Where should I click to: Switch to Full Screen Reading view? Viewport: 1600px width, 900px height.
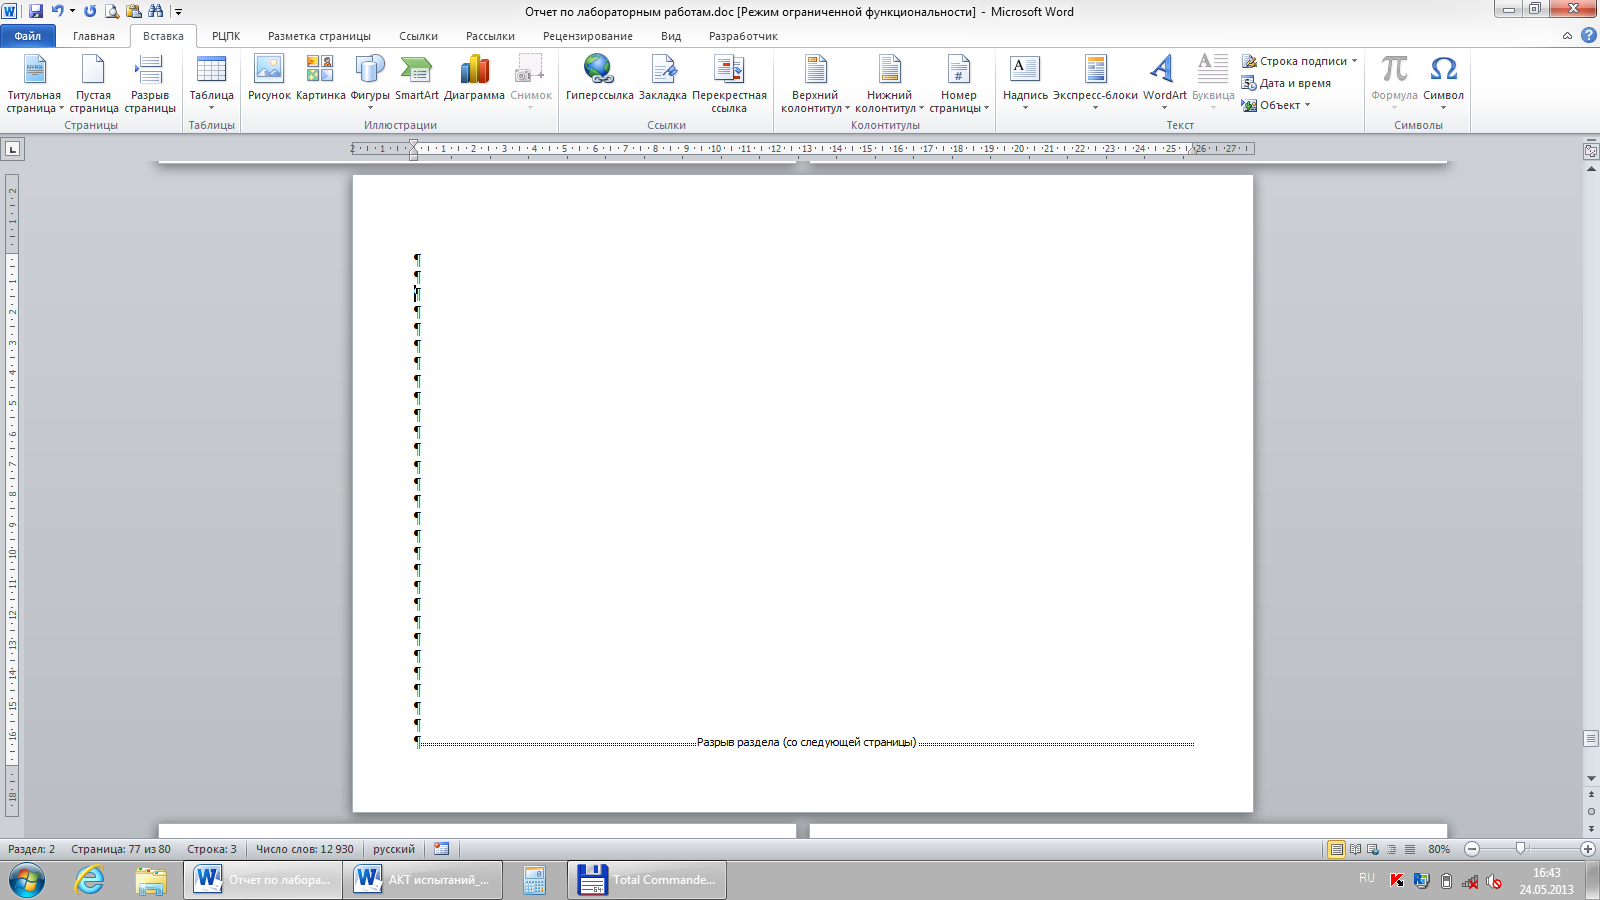tap(1355, 849)
